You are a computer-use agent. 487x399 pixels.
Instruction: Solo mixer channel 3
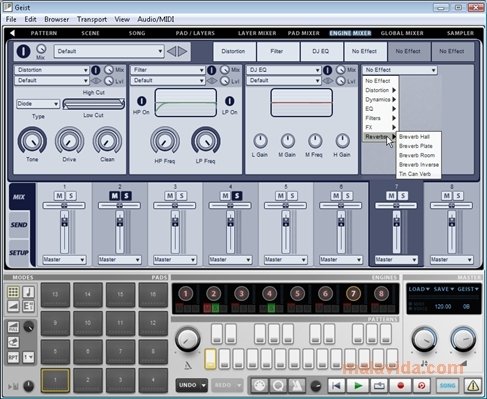181,196
